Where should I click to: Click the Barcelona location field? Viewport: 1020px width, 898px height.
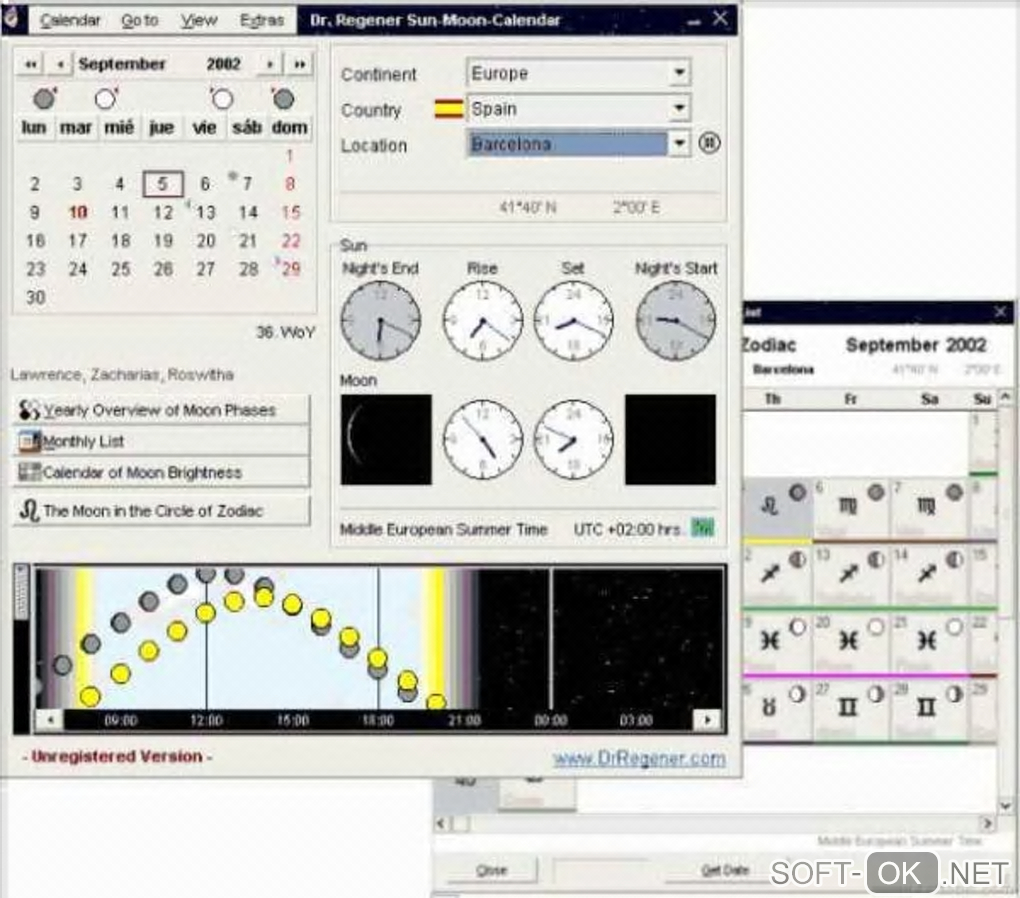click(567, 144)
